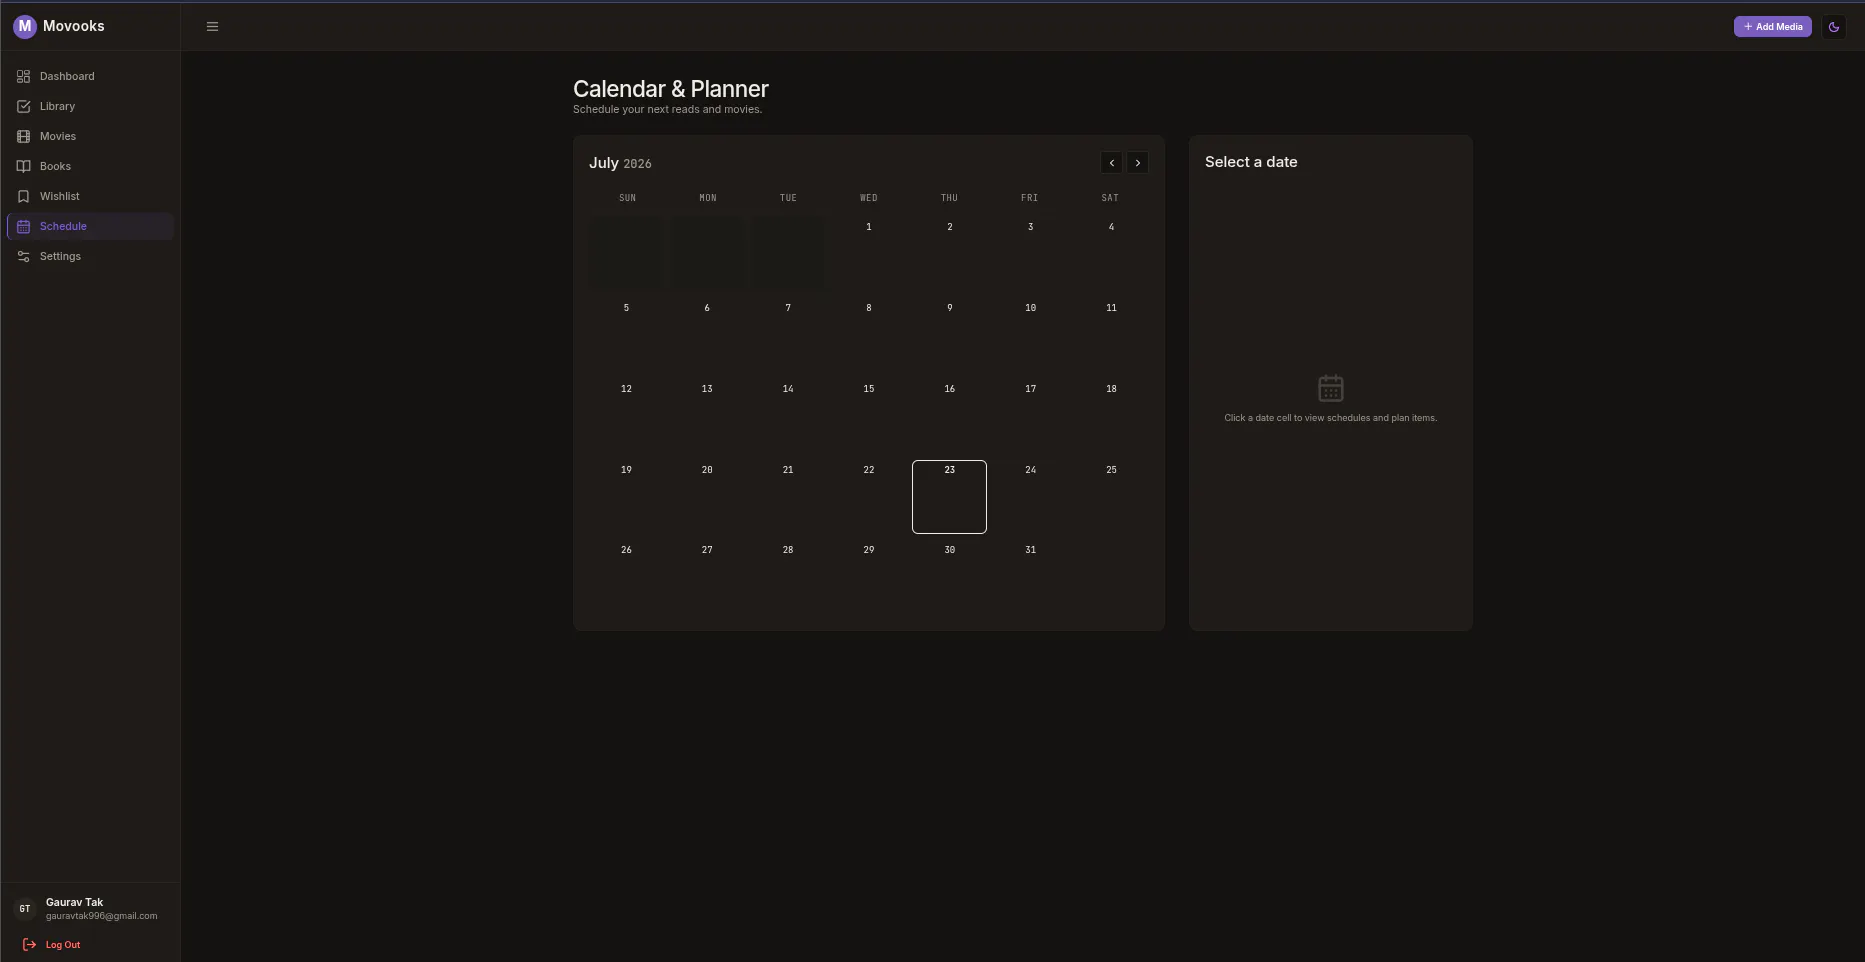Select July 4 date cell
The image size is (1865, 962).
[1111, 253]
